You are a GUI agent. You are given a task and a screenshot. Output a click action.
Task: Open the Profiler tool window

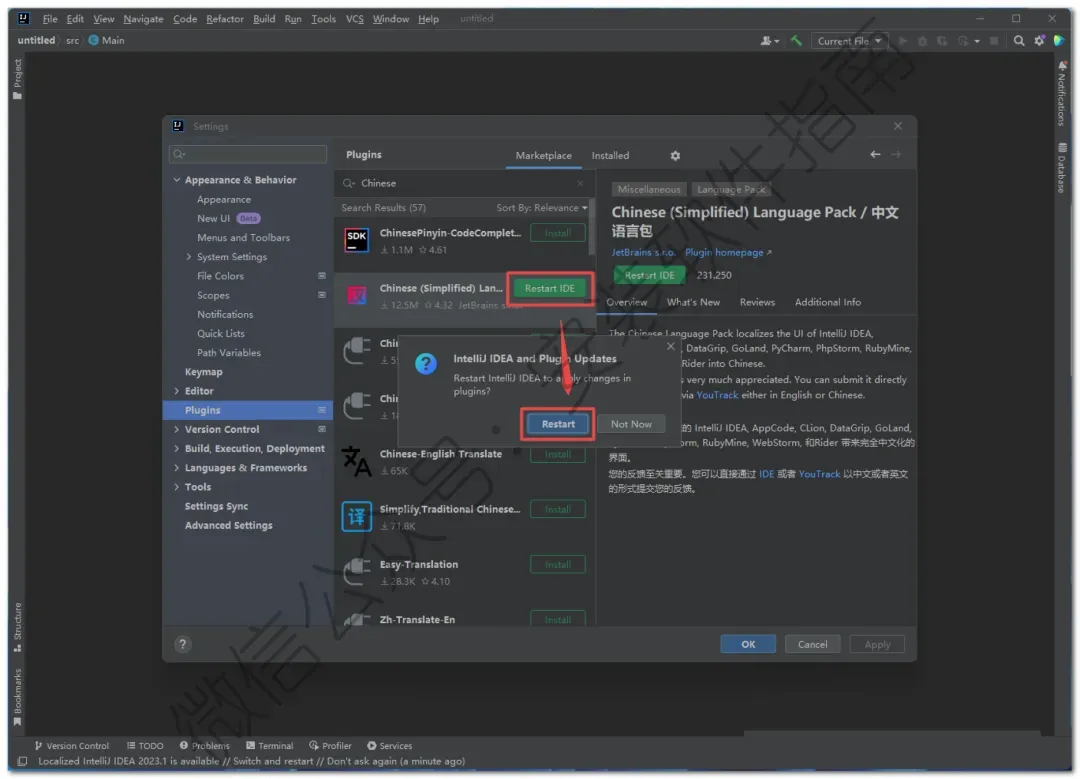coord(330,745)
